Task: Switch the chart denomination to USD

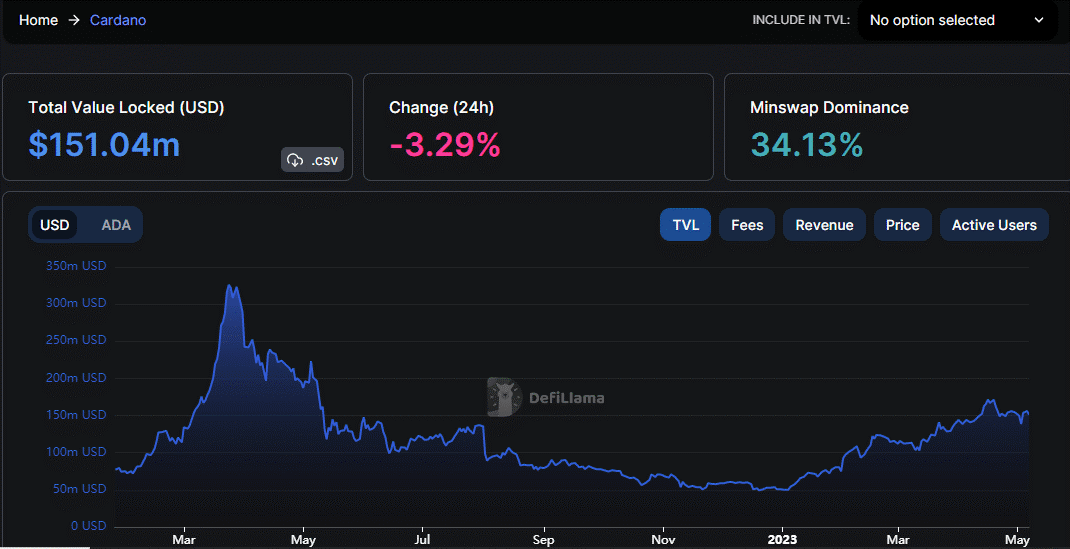Action: tap(55, 225)
